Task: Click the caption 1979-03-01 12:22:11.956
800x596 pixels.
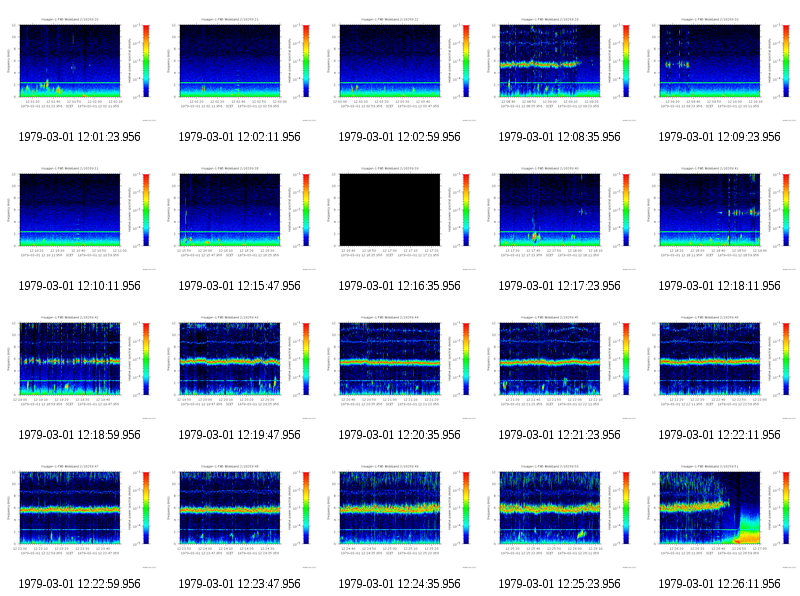Action: 719,435
